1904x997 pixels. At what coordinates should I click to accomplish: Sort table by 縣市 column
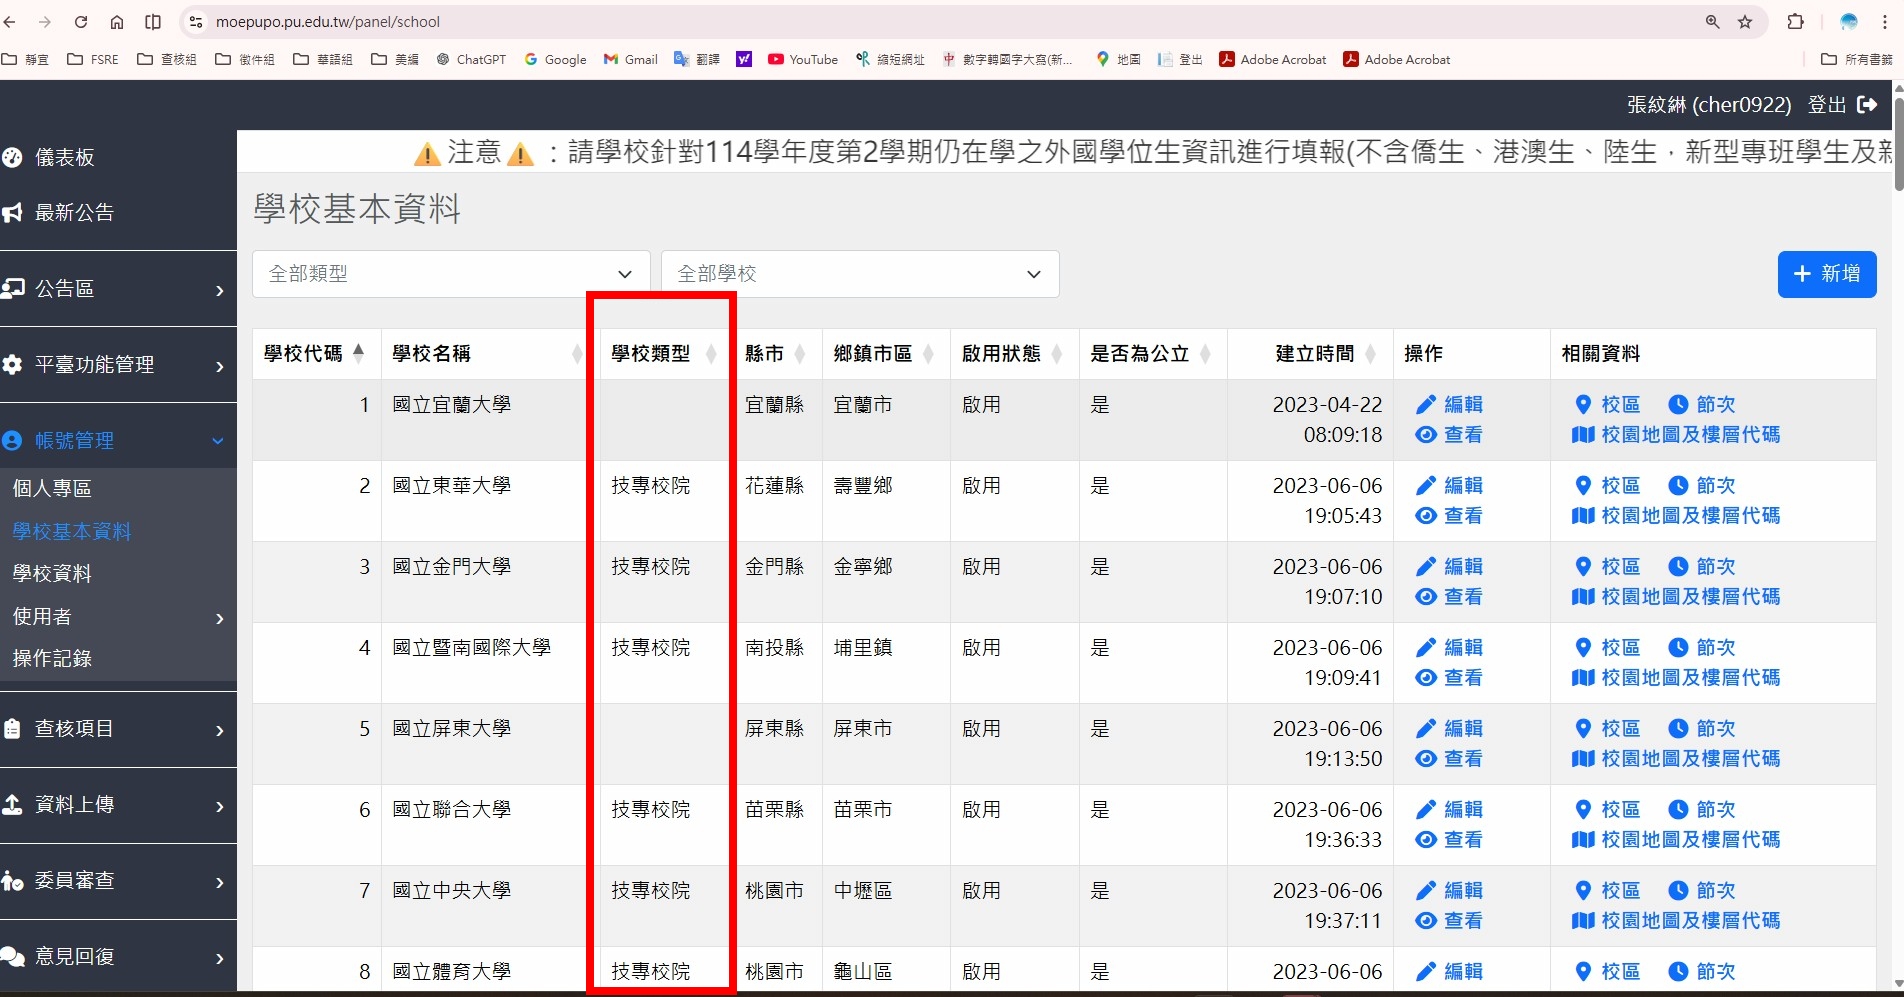click(777, 353)
